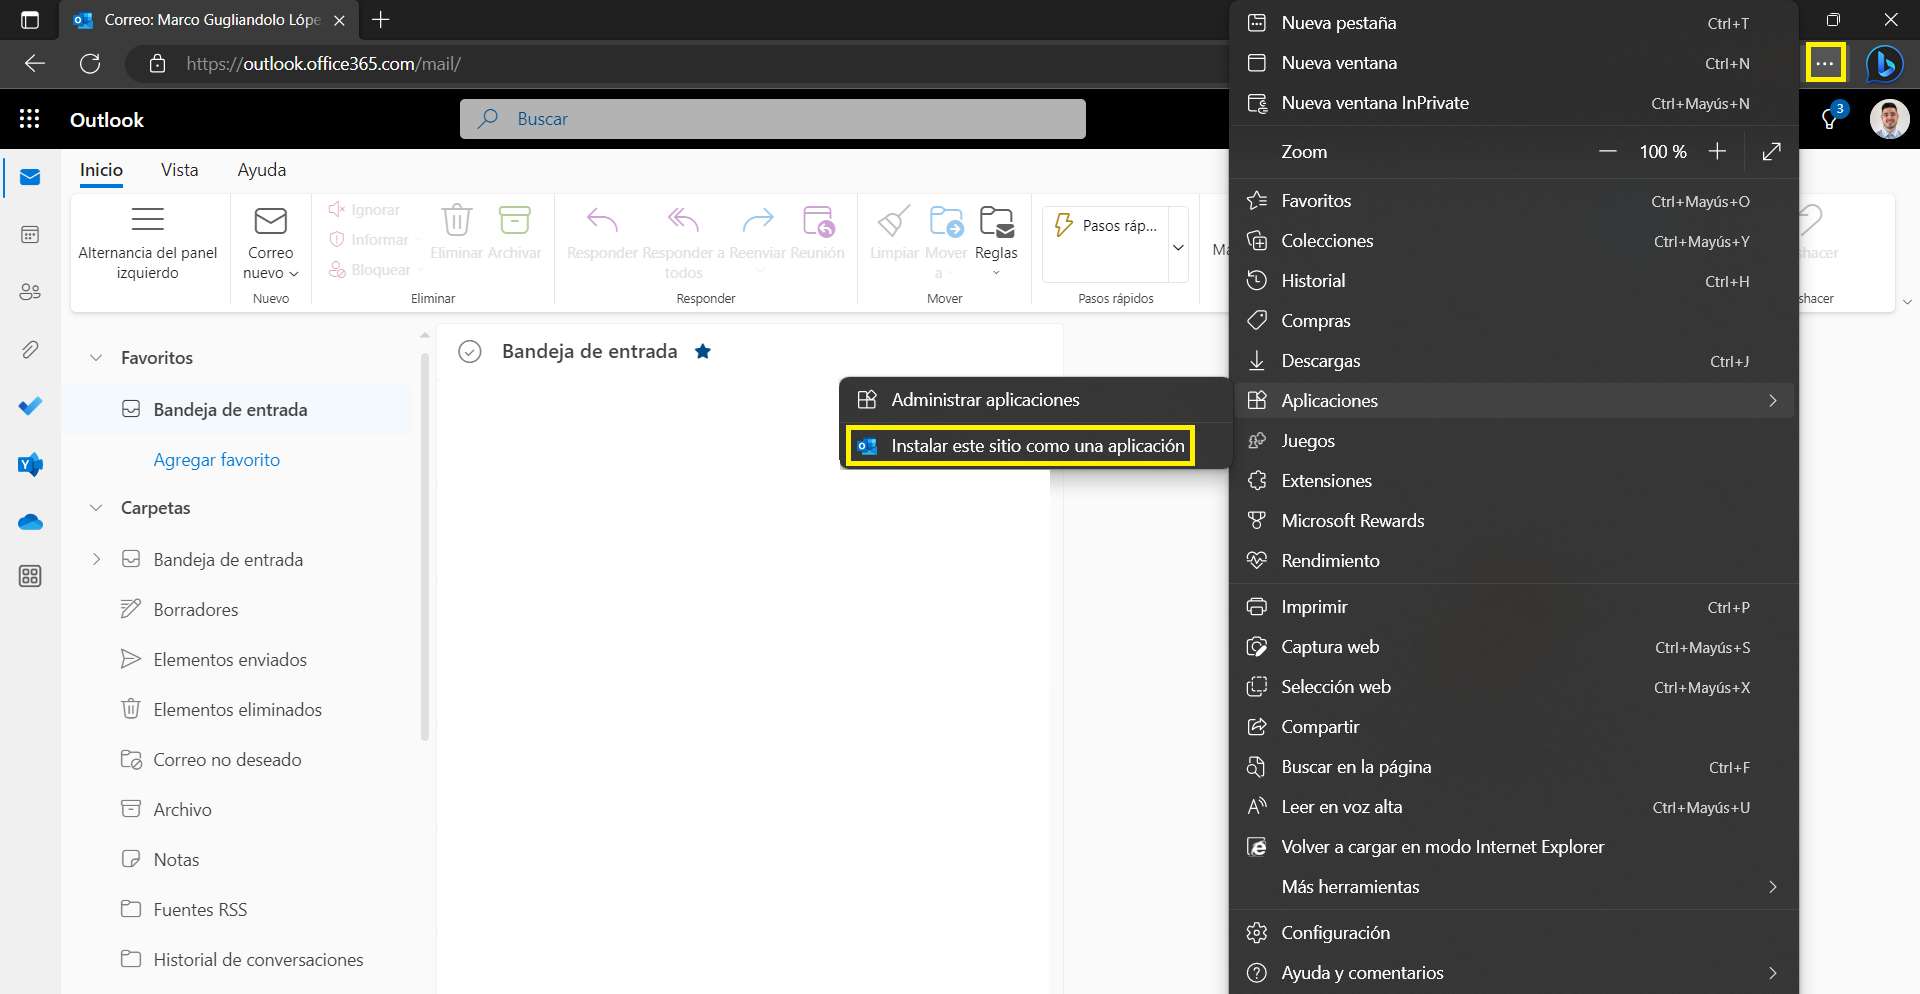Open Extensiones from browser menu
Image resolution: width=1920 pixels, height=994 pixels.
tap(1515, 481)
